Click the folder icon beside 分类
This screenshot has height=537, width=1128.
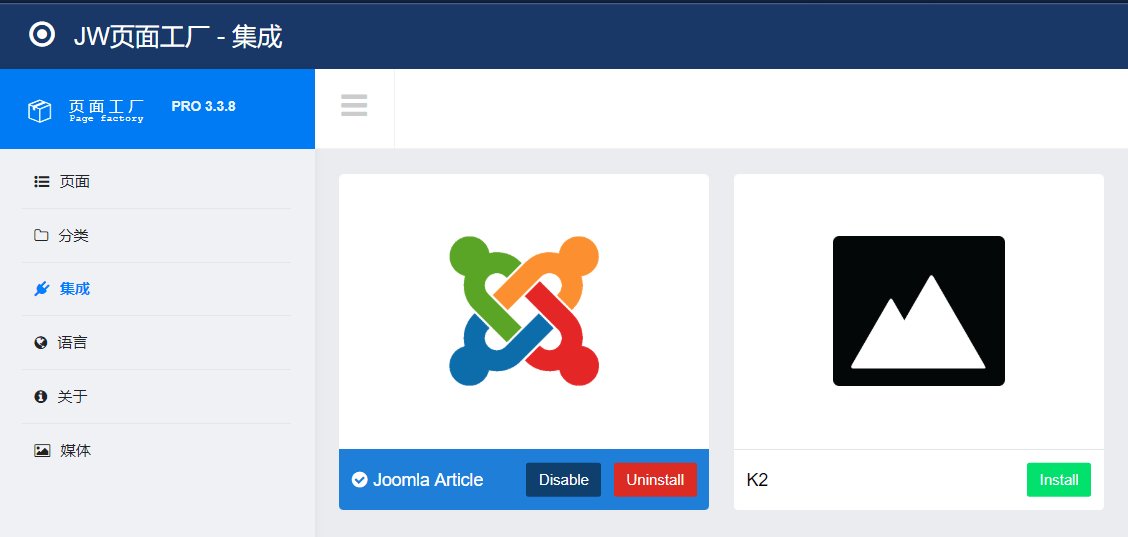click(x=42, y=235)
